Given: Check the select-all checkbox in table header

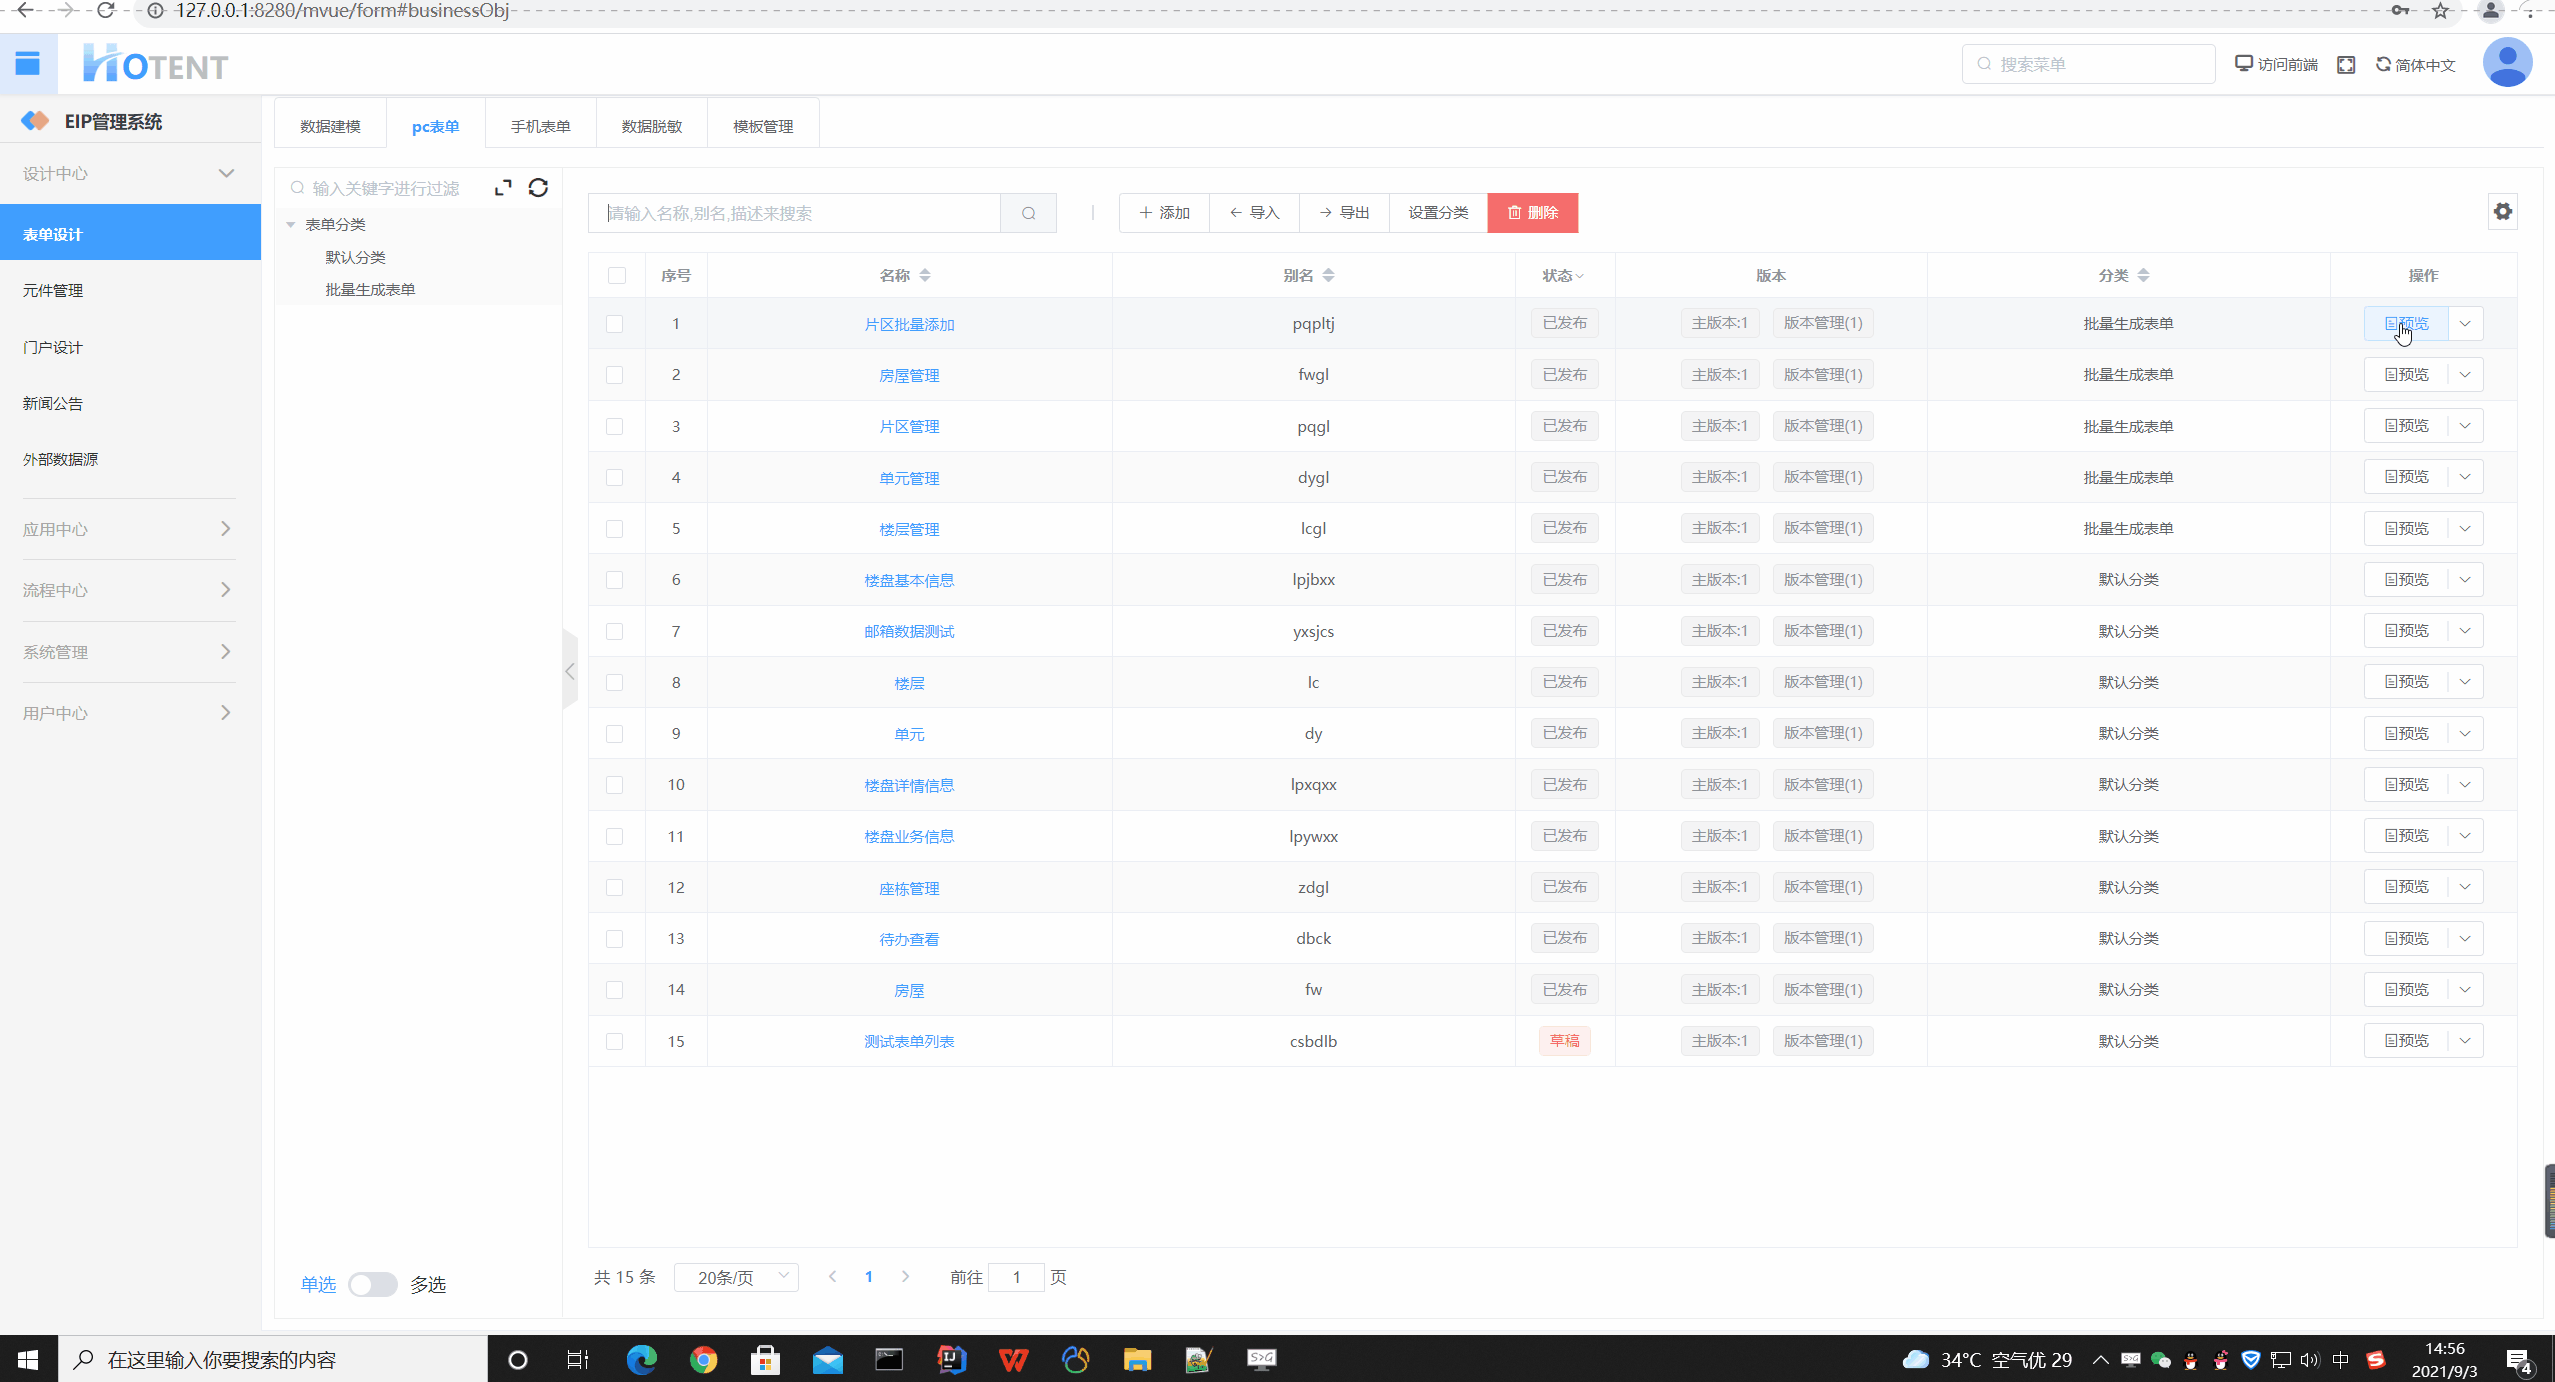Looking at the screenshot, I should click(616, 276).
